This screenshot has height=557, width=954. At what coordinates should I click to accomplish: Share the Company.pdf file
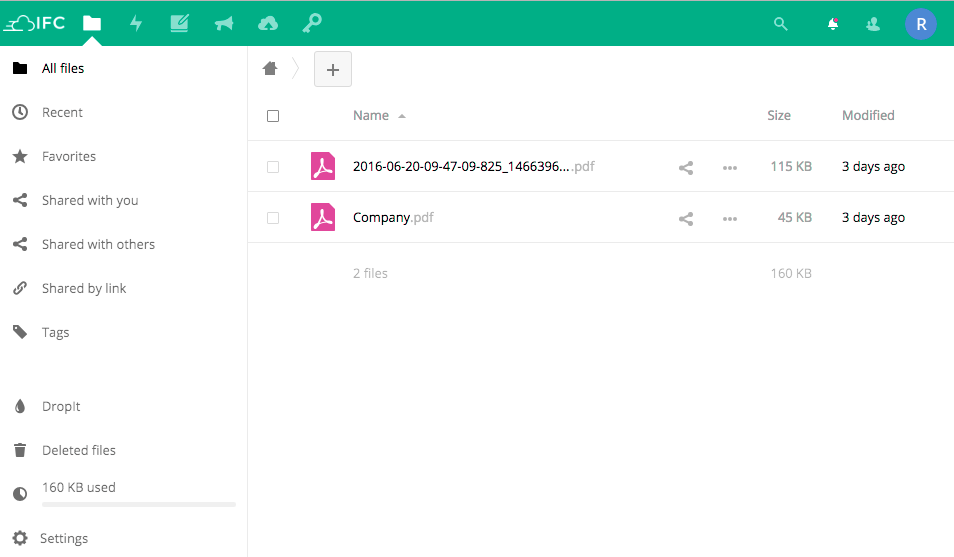point(686,218)
